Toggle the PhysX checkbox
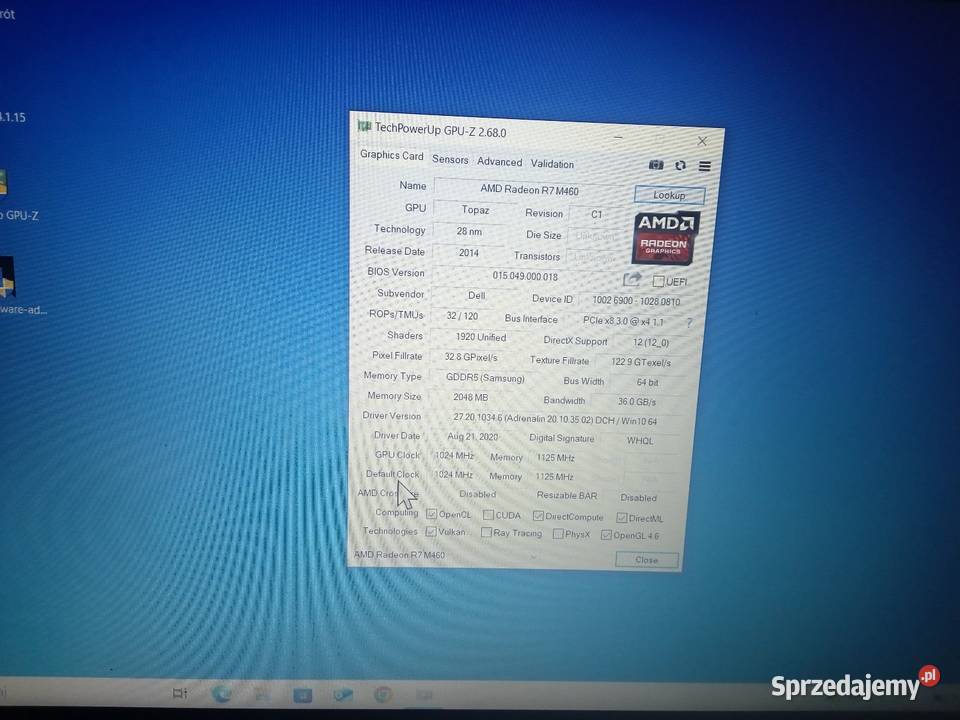 coord(558,534)
